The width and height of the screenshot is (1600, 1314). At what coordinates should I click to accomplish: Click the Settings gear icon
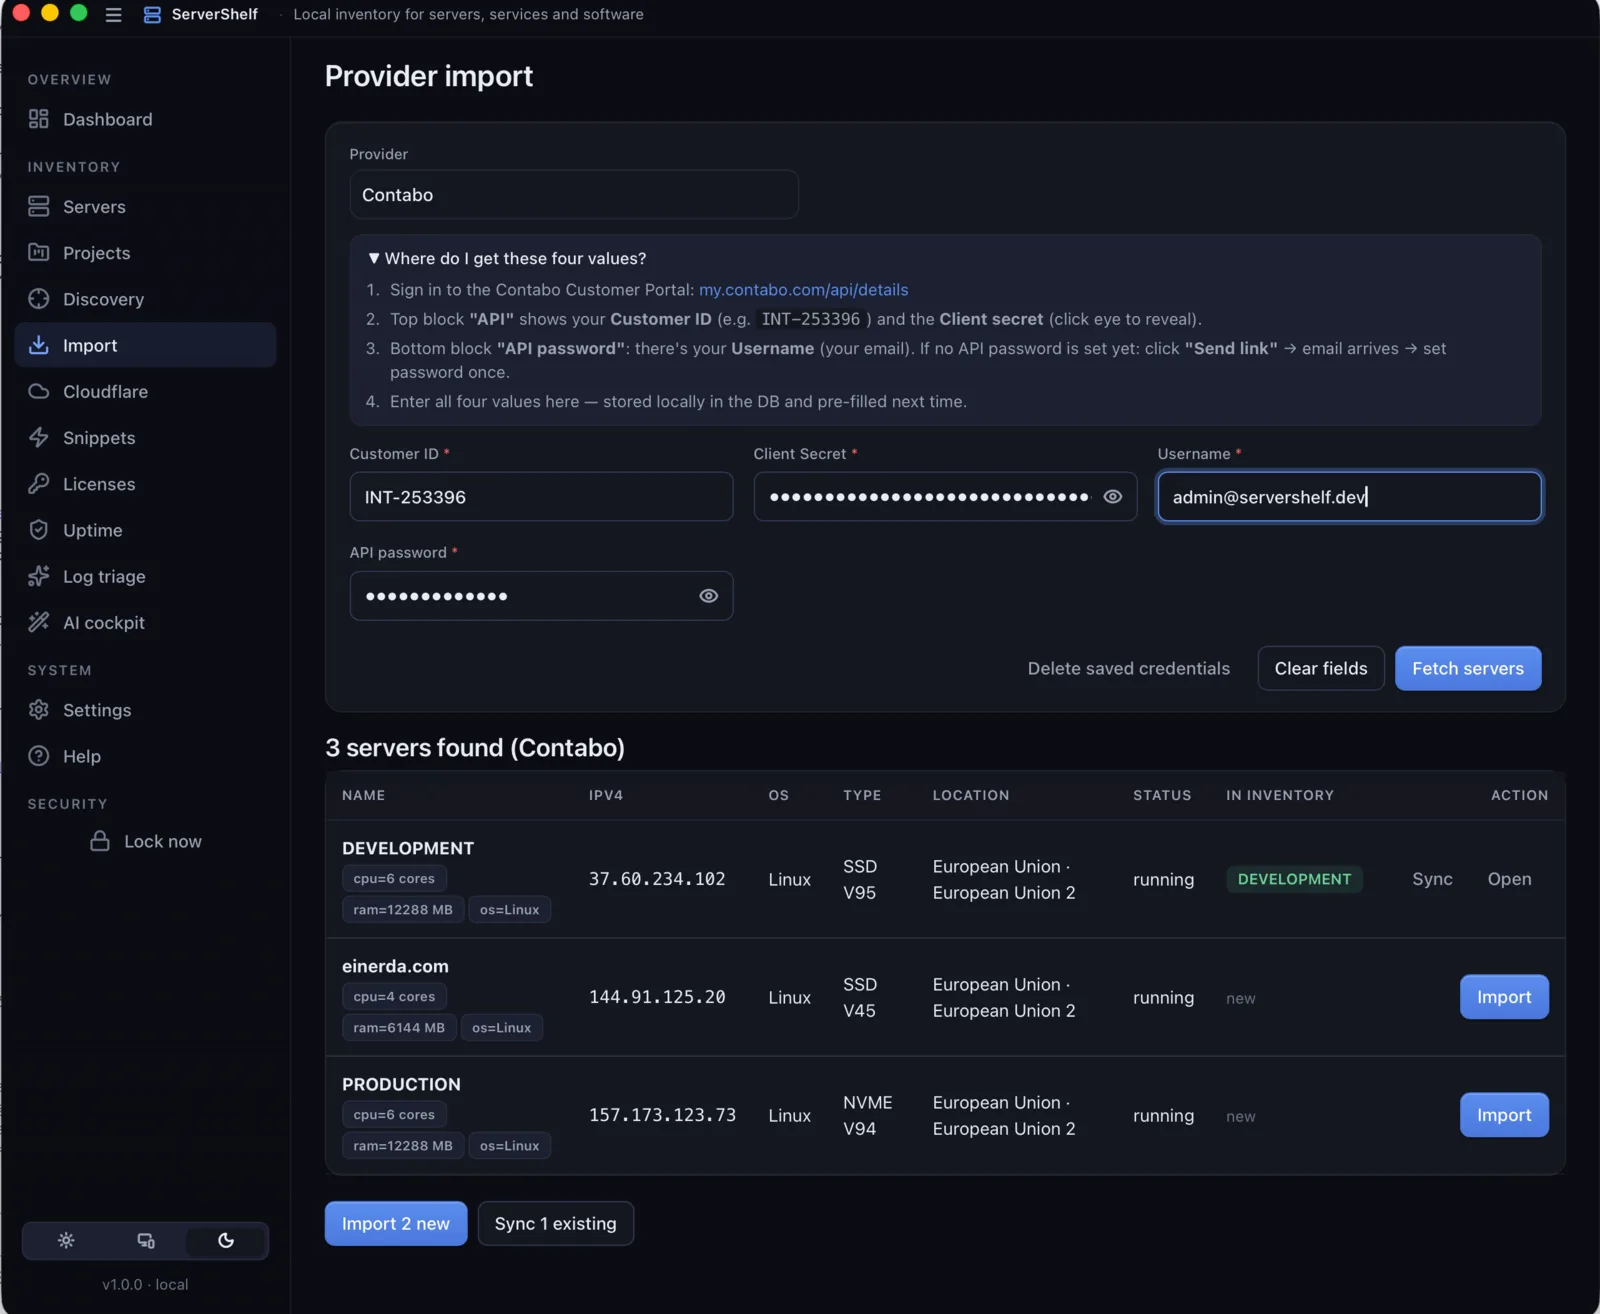[39, 710]
